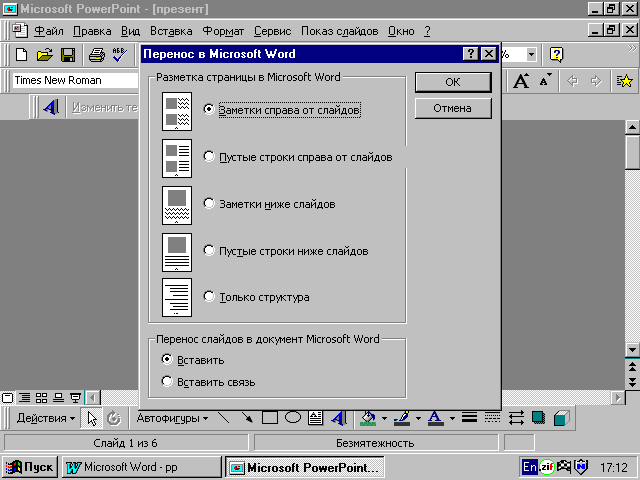The height and width of the screenshot is (480, 640).
Task: Click OK in the dialog
Action: [453, 82]
